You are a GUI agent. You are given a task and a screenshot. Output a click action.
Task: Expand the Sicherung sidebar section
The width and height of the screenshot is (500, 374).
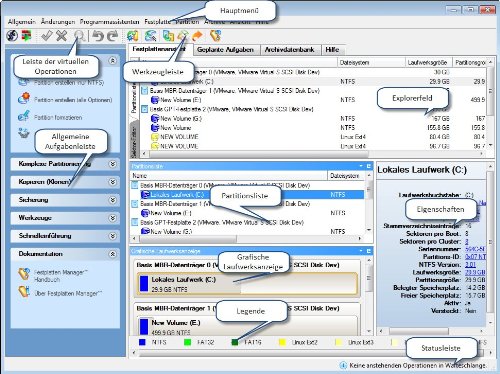113,200
